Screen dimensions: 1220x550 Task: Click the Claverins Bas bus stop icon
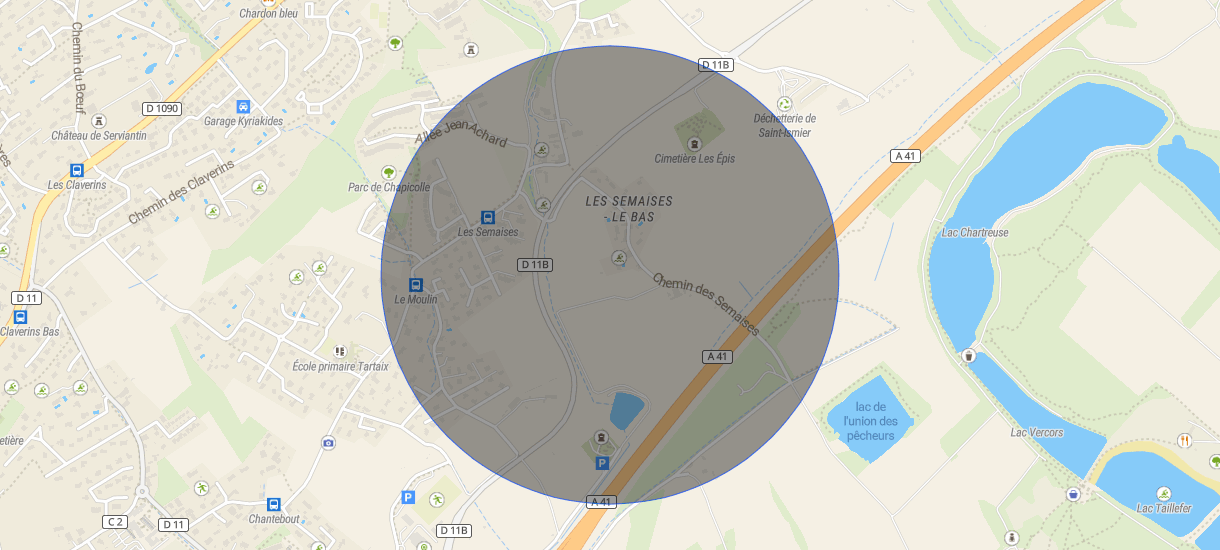tap(21, 316)
